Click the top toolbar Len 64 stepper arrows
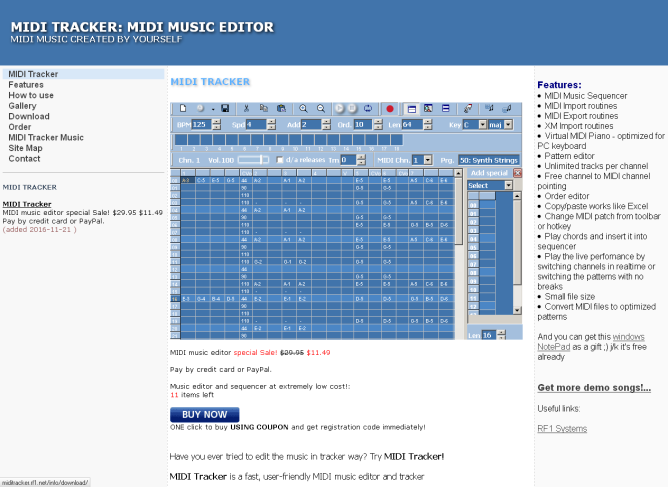 tap(428, 124)
